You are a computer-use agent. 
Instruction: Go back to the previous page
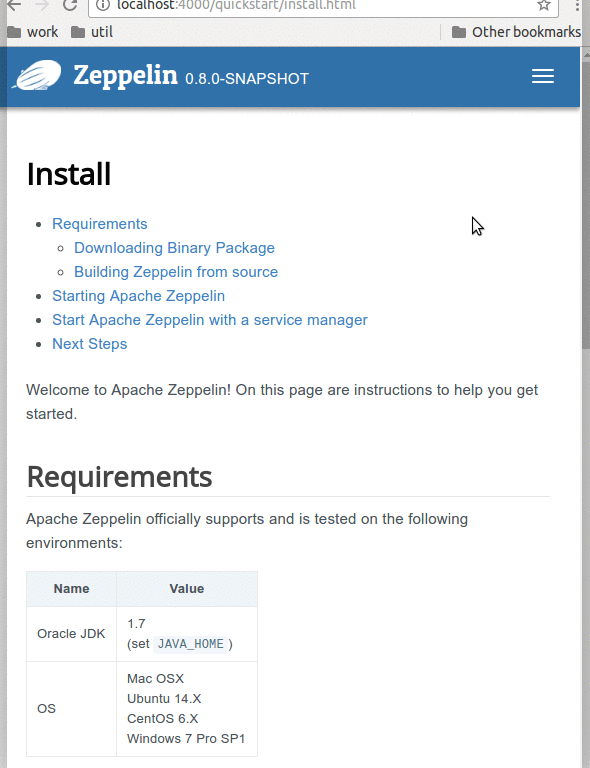pyautogui.click(x=14, y=5)
